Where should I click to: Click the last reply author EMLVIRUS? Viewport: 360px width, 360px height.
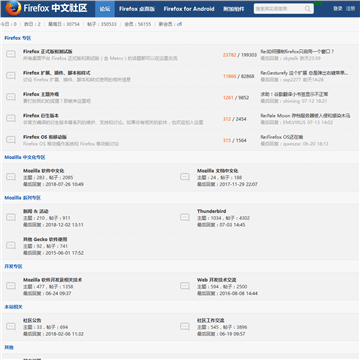click(x=294, y=122)
